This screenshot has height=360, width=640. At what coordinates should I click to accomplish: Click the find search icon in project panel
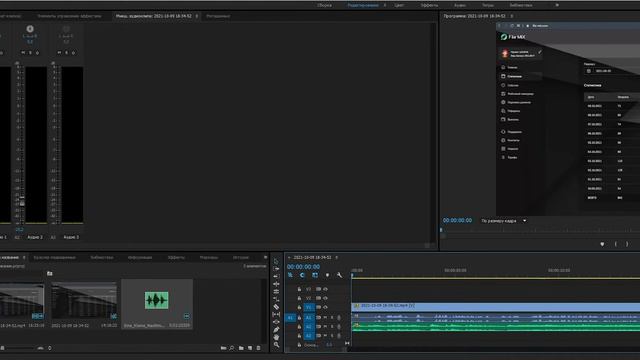pos(232,348)
